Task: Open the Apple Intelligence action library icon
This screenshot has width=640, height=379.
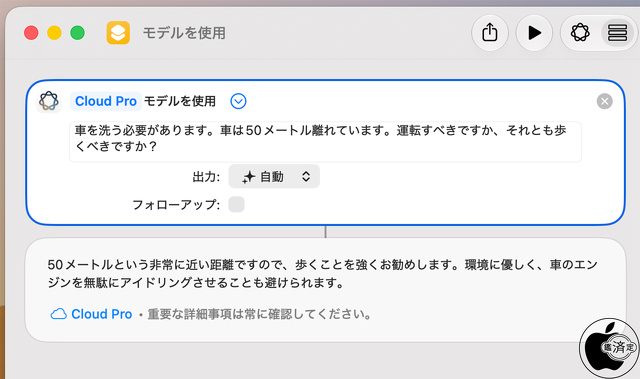Action: (x=580, y=33)
